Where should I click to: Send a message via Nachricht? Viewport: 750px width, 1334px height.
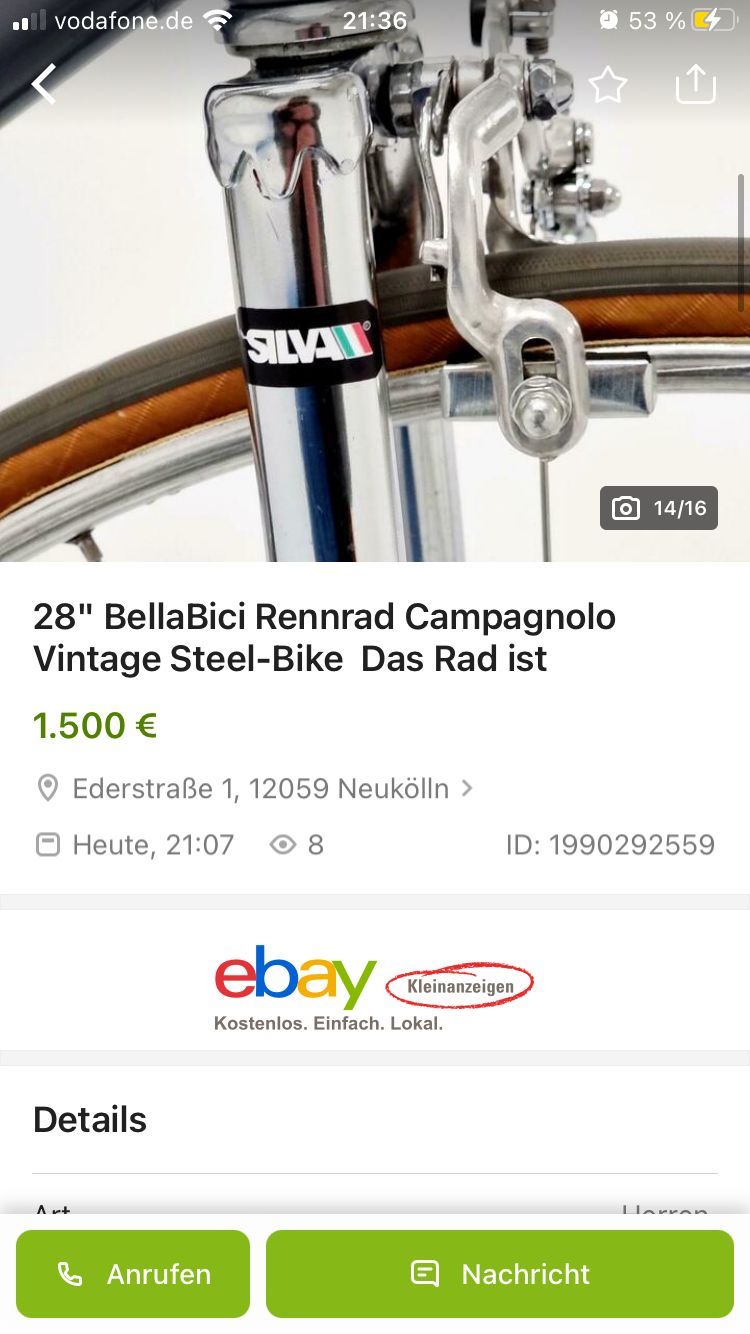(x=500, y=1273)
